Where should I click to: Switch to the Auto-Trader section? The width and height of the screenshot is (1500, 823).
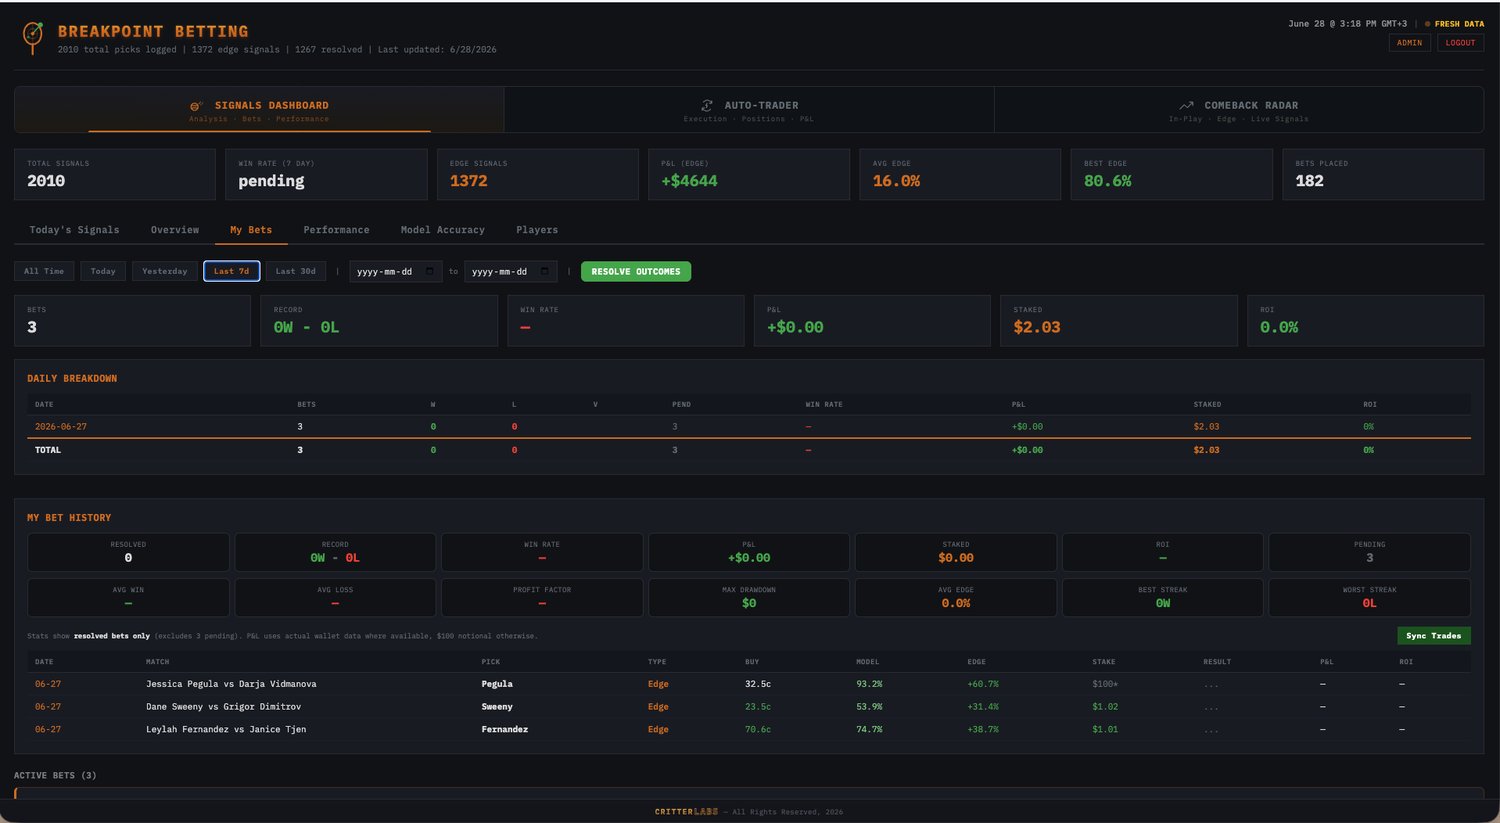749,110
